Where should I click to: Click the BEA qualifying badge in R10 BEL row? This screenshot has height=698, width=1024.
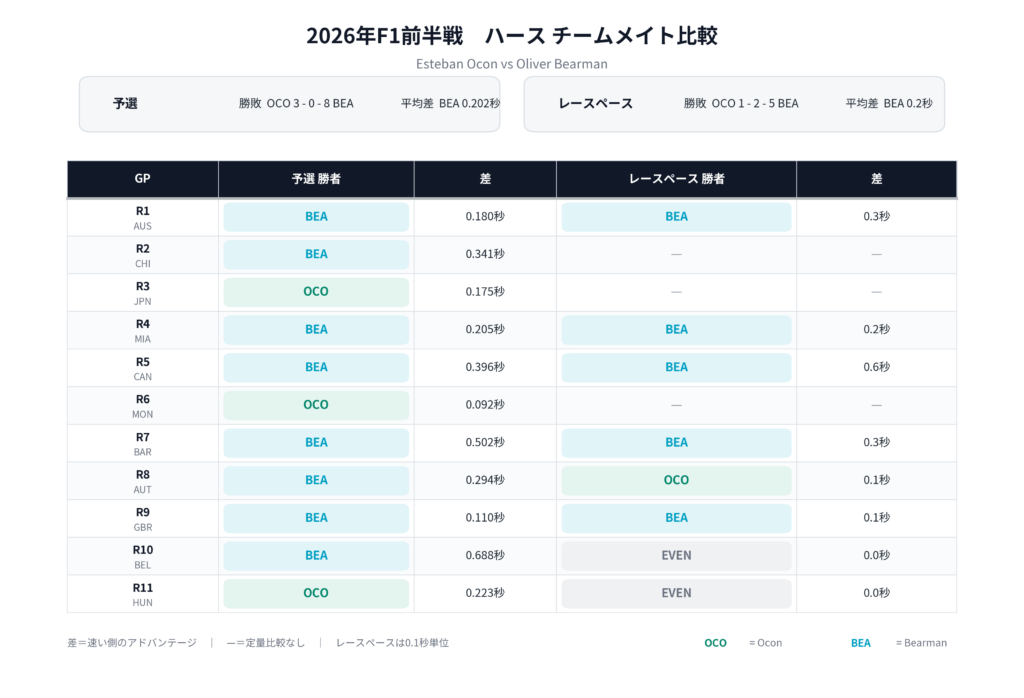click(316, 556)
